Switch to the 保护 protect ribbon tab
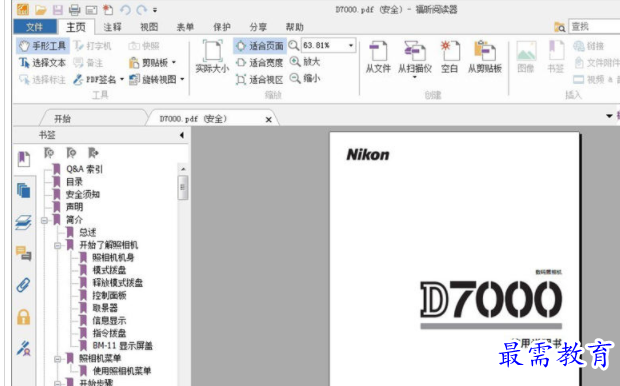620x386 pixels. (x=222, y=27)
